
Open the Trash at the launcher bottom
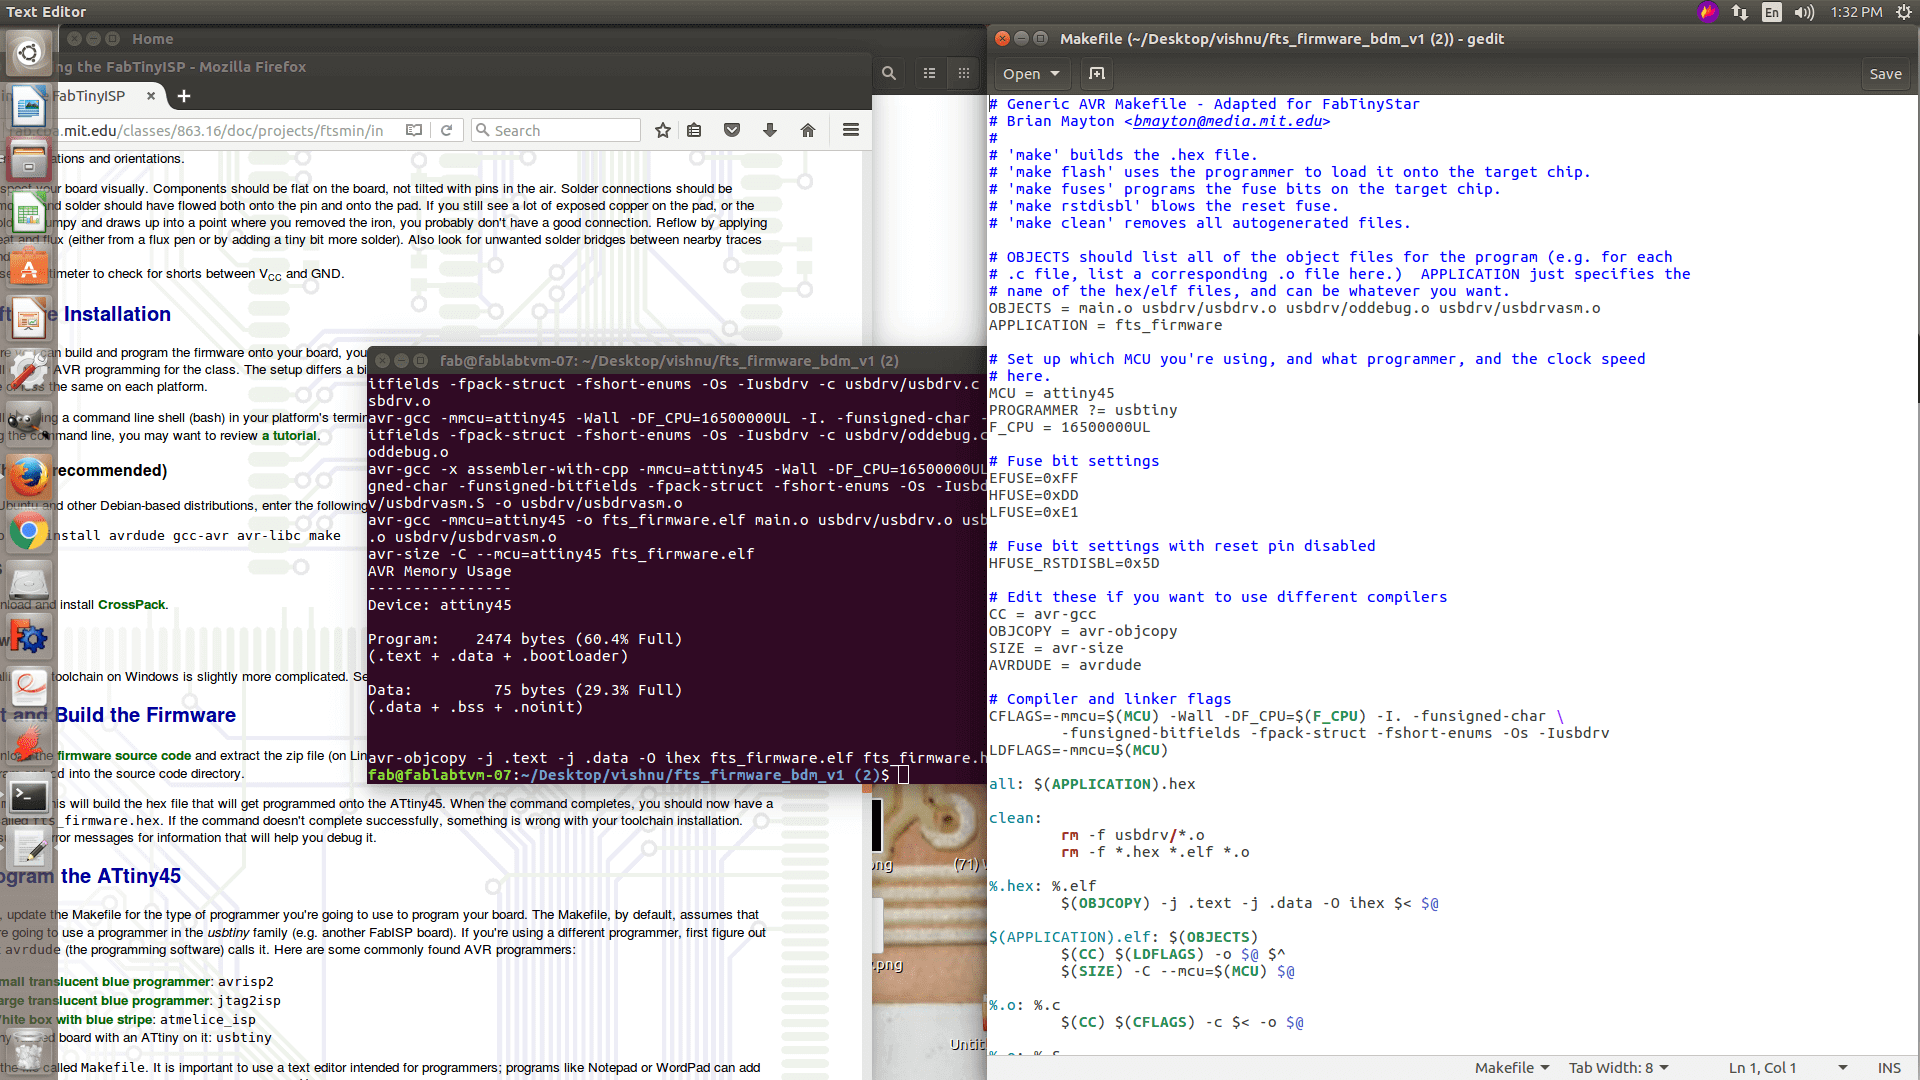pyautogui.click(x=29, y=1052)
